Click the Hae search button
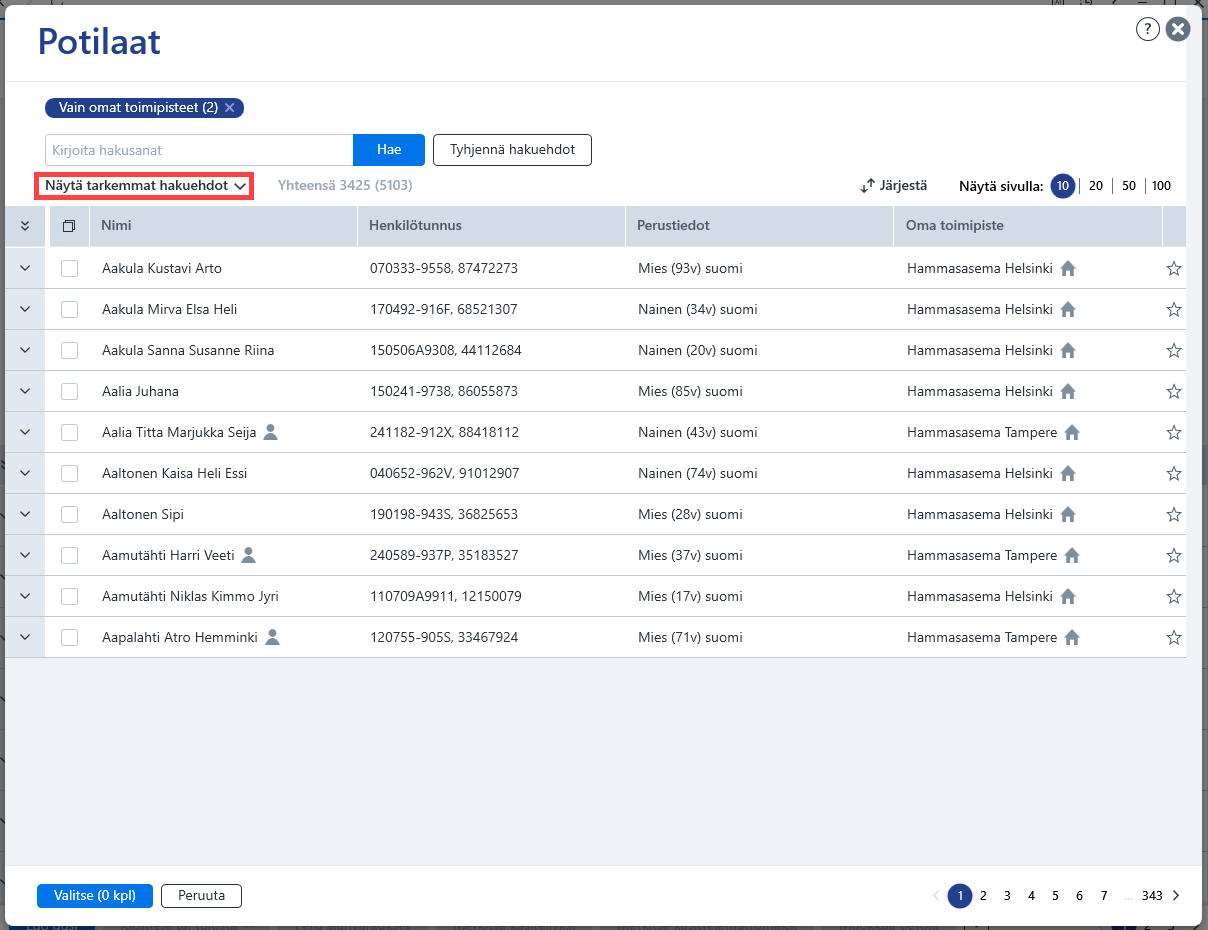 tap(389, 150)
